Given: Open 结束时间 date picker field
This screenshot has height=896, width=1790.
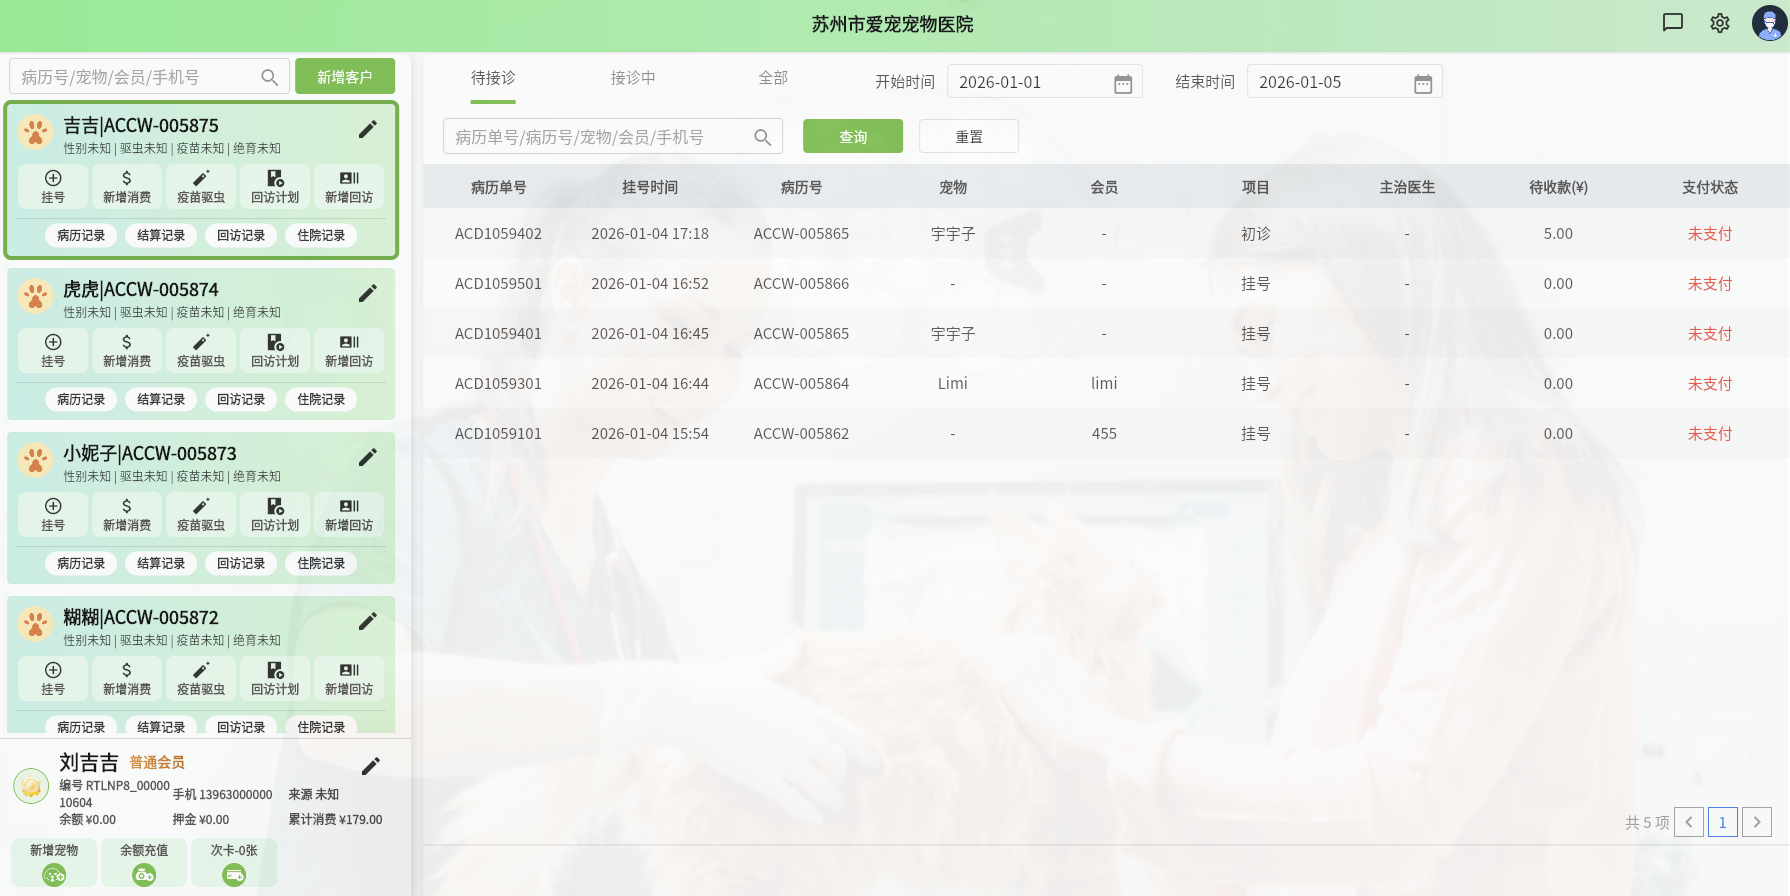Looking at the screenshot, I should 1345,82.
